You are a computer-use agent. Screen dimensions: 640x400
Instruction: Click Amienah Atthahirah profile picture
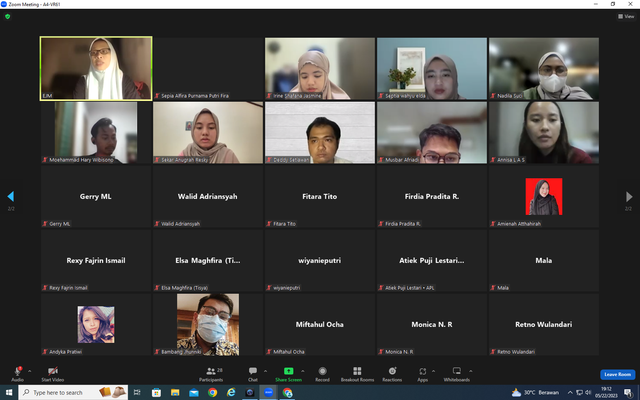click(x=544, y=196)
